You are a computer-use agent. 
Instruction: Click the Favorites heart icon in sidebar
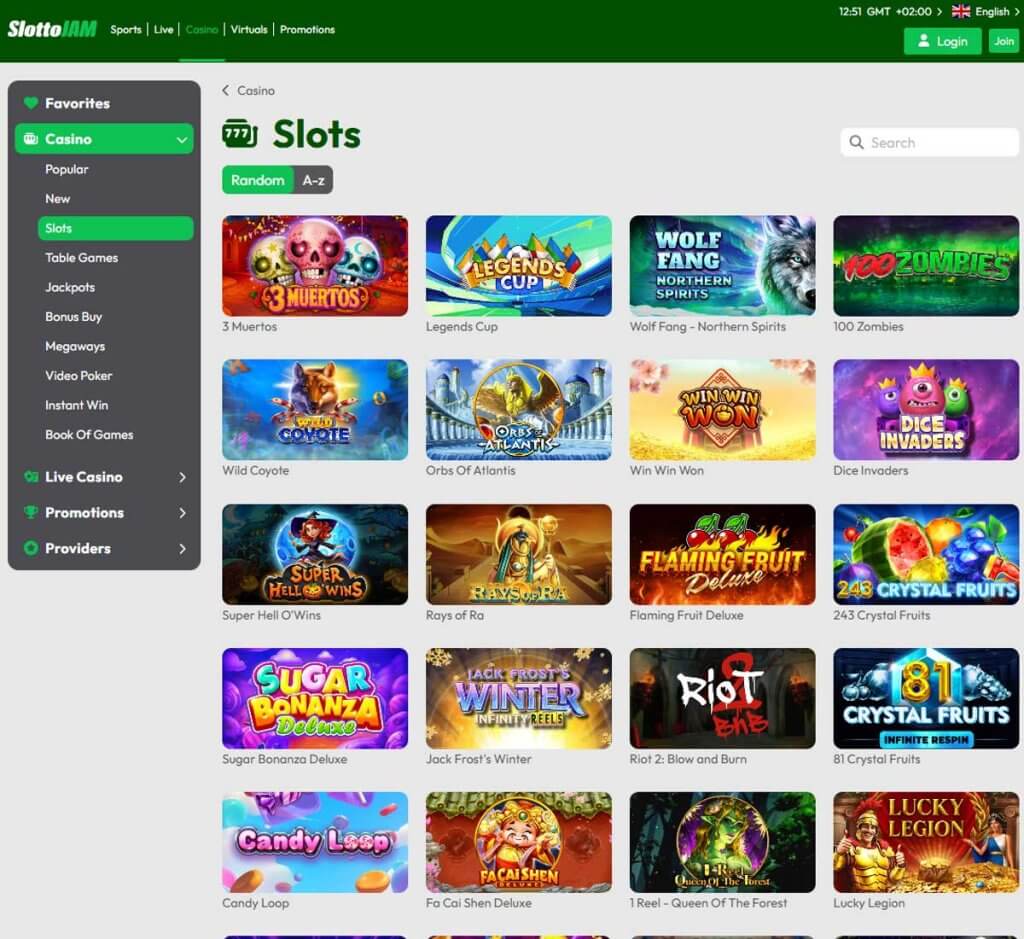[32, 103]
